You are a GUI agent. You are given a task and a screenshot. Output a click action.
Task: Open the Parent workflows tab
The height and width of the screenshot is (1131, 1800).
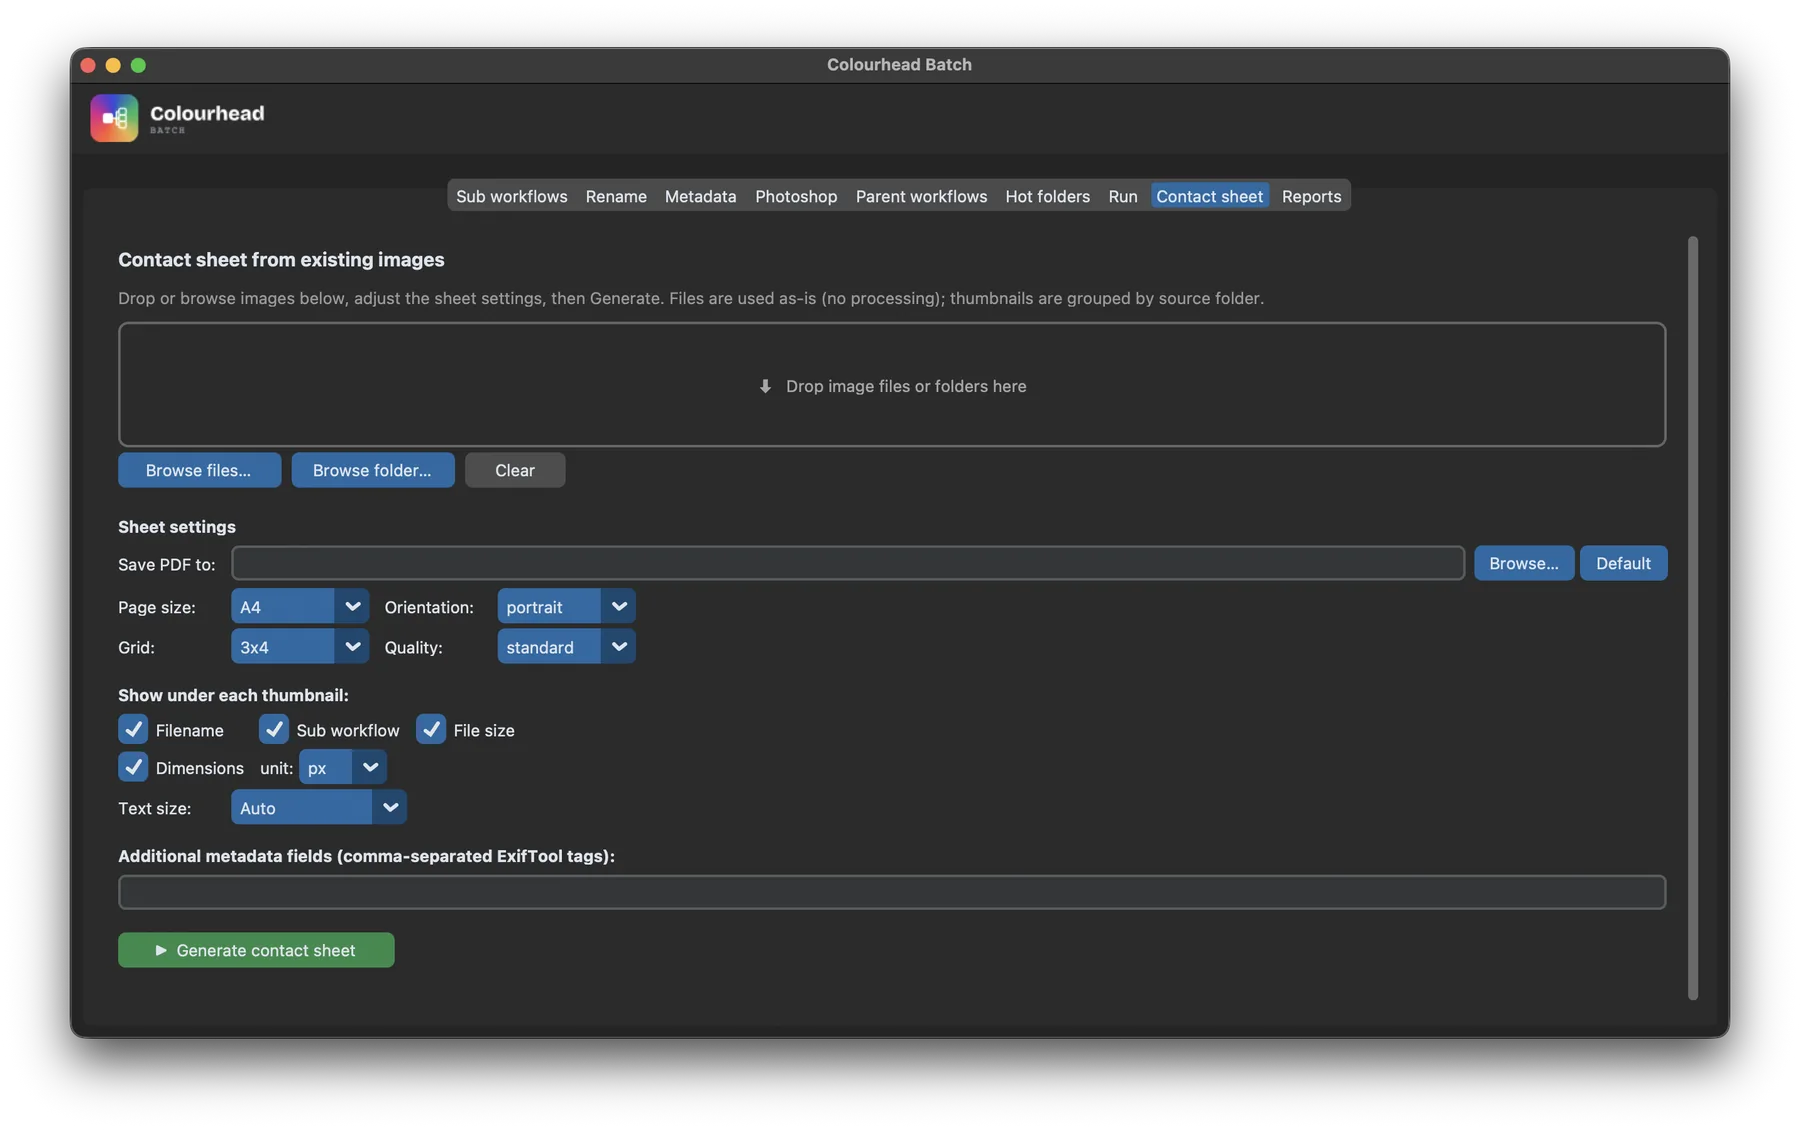pyautogui.click(x=921, y=196)
